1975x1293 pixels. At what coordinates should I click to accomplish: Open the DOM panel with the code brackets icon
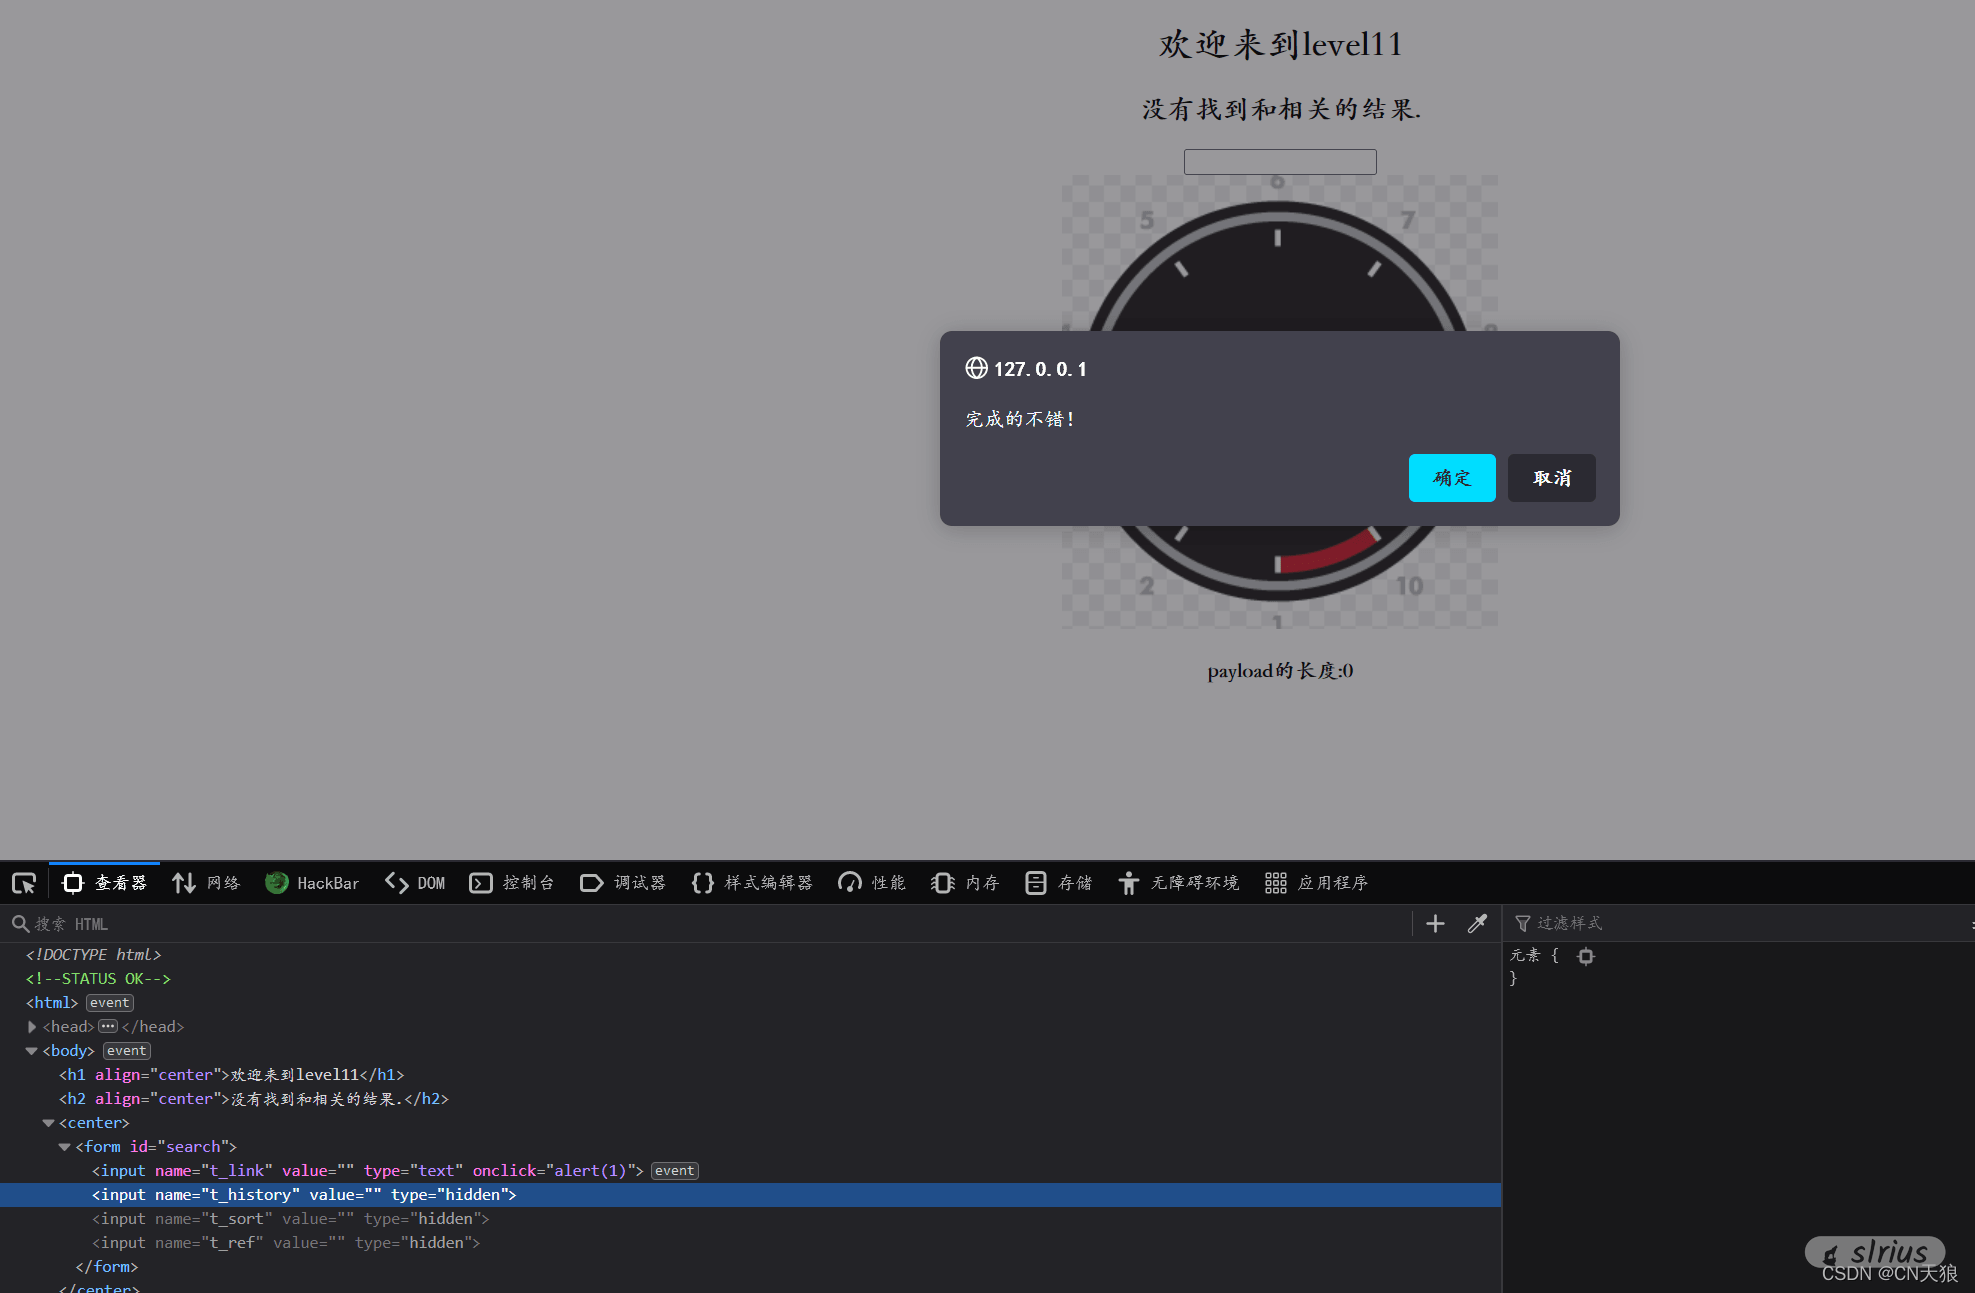pos(395,882)
